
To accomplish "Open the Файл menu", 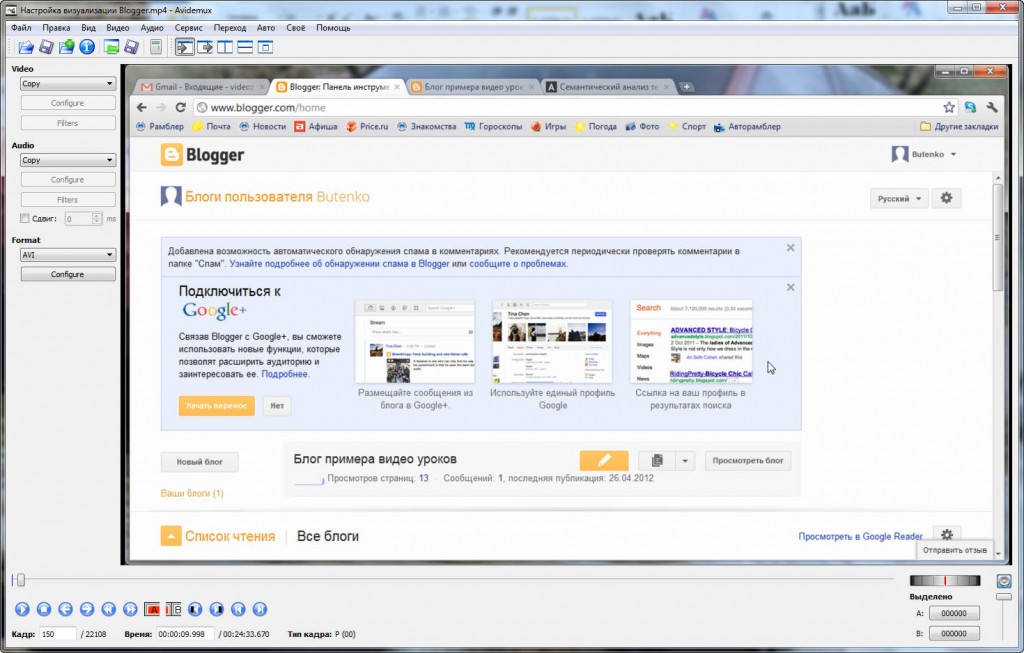I will point(21,28).
